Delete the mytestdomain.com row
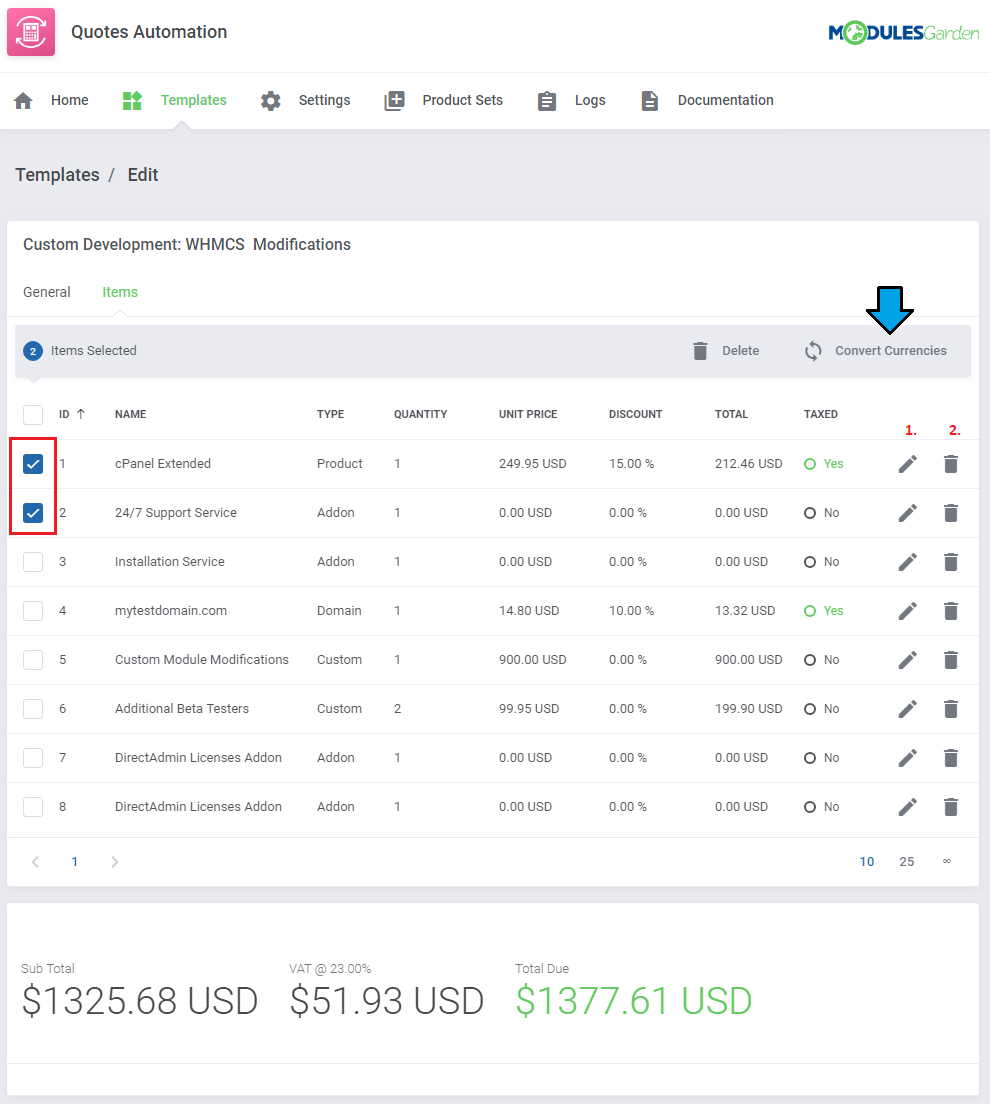The width and height of the screenshot is (990, 1104). [x=951, y=611]
